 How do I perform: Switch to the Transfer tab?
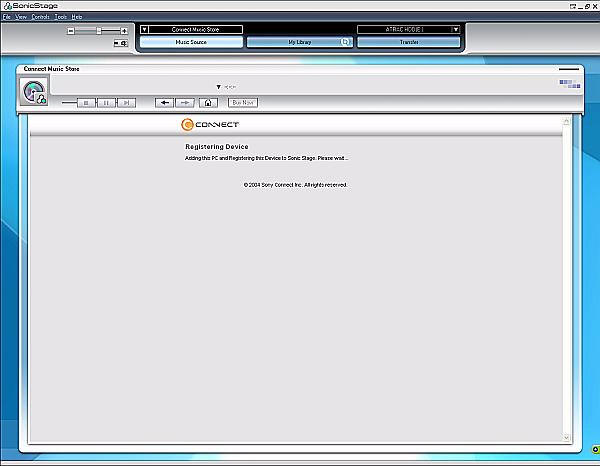[408, 43]
